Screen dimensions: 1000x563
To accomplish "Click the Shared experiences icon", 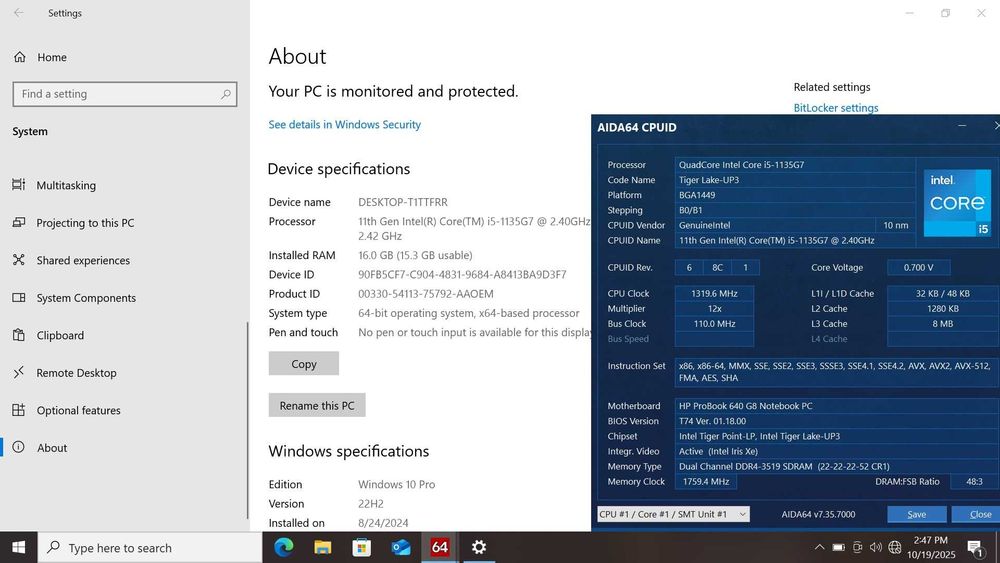I will pyautogui.click(x=18, y=260).
